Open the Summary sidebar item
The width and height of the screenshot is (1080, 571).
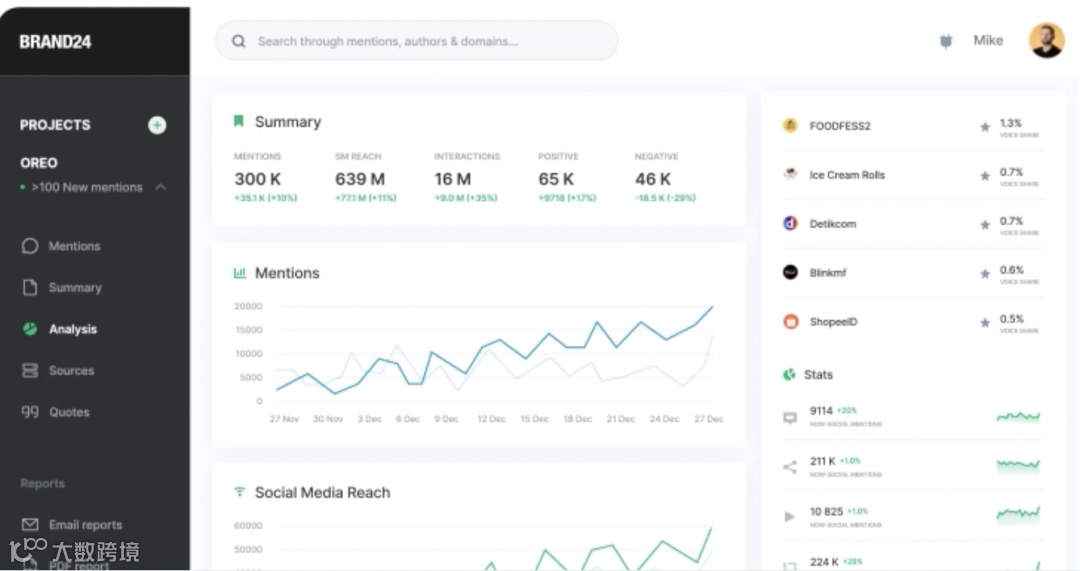pos(74,288)
